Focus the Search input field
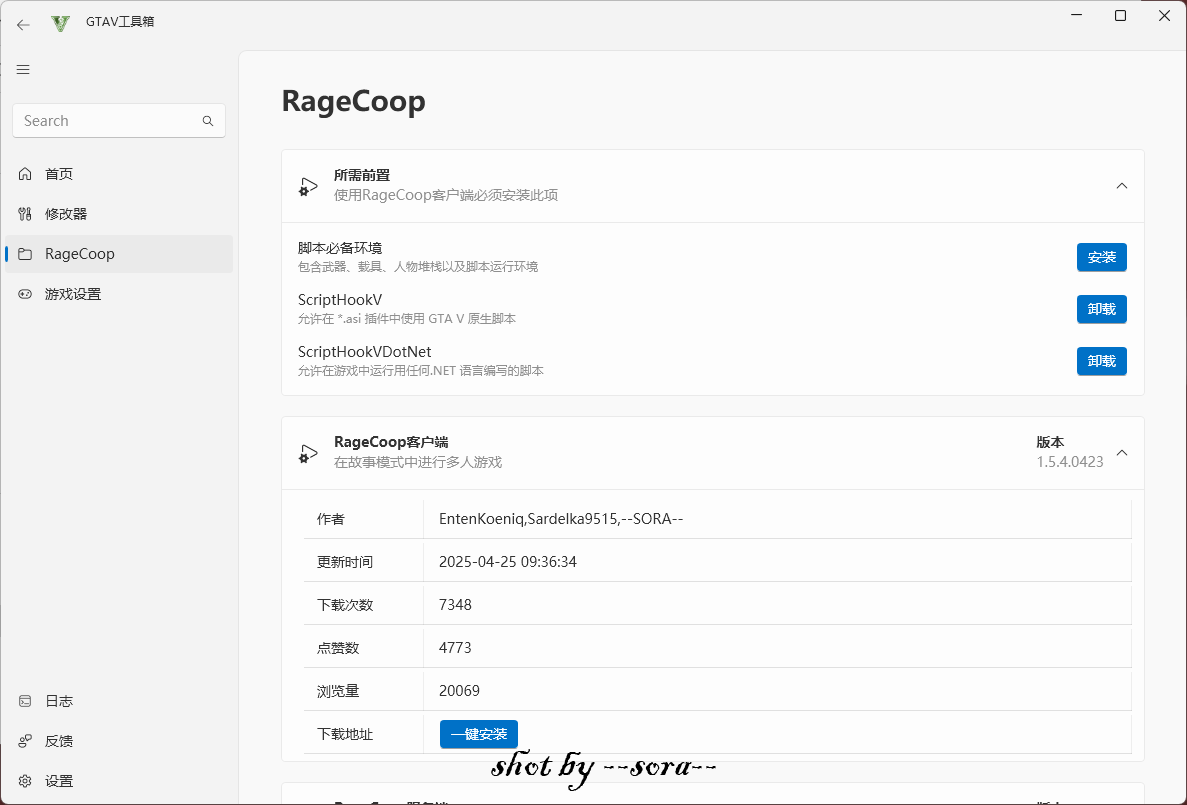1187x805 pixels. tap(119, 121)
